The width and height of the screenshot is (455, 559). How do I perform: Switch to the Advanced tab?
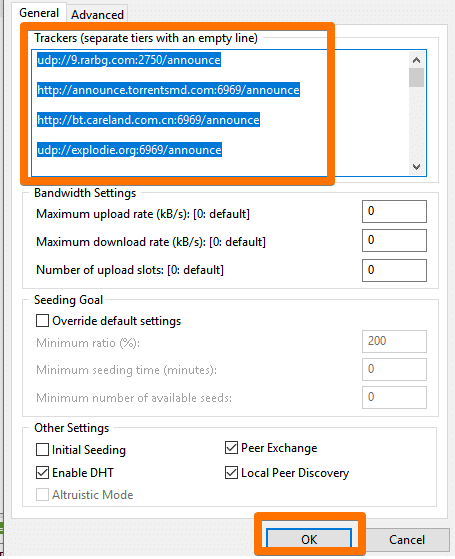tap(97, 15)
